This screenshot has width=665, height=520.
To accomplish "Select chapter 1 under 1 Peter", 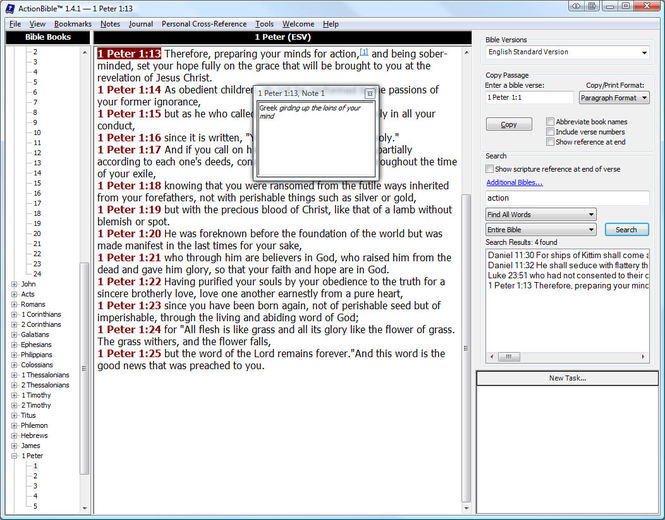I will [35, 466].
